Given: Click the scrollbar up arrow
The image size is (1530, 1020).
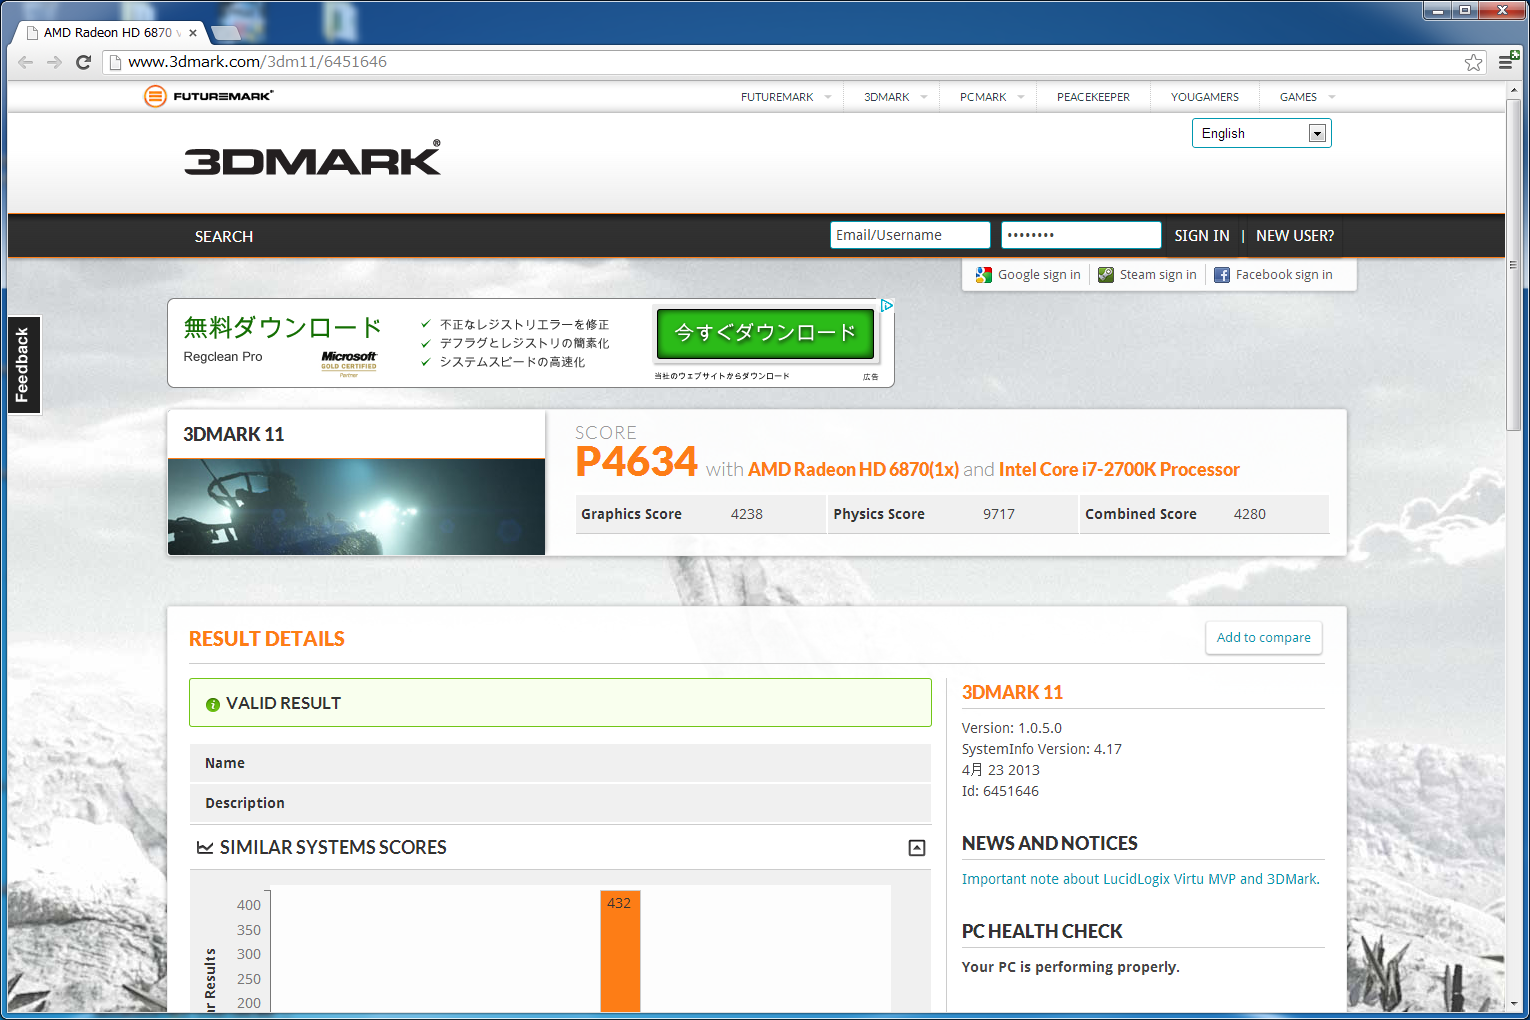Looking at the screenshot, I should 1513,90.
